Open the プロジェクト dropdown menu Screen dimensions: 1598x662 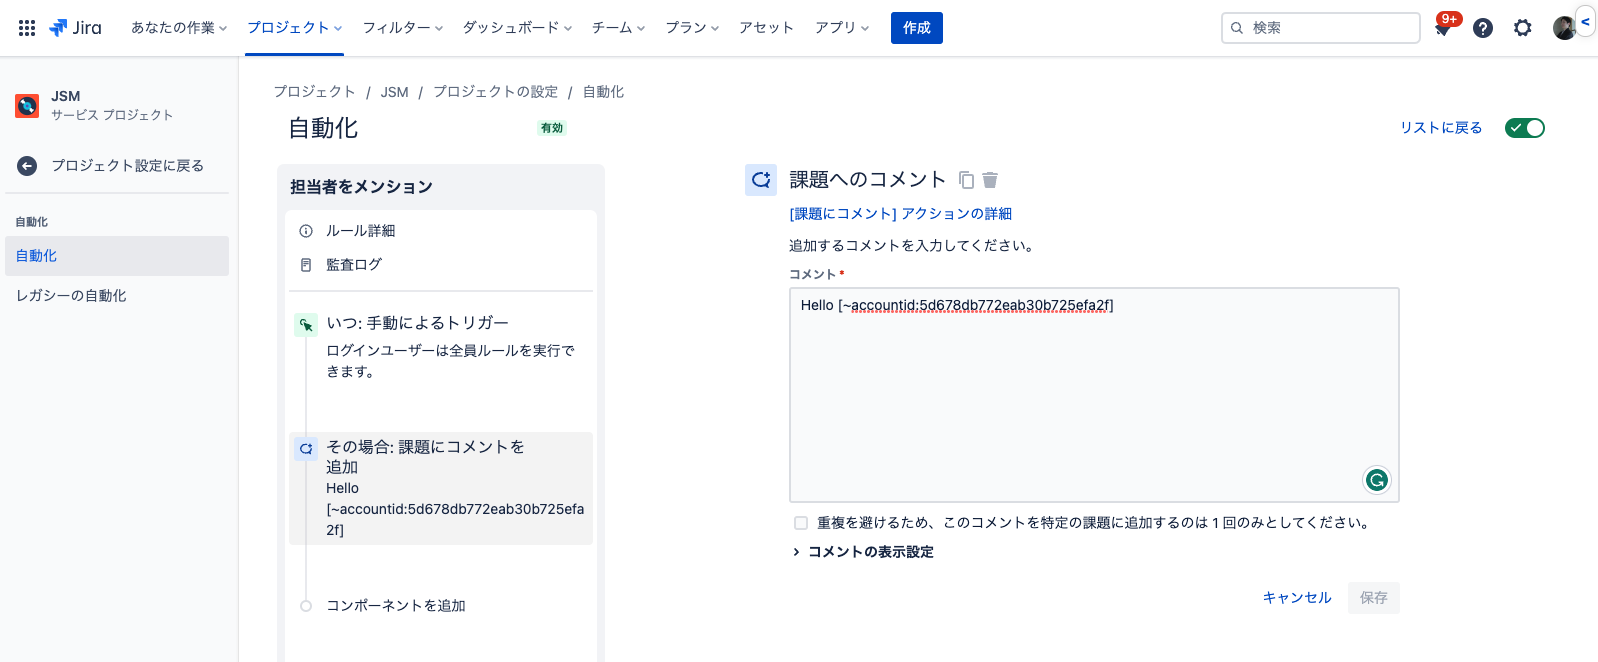pos(295,28)
